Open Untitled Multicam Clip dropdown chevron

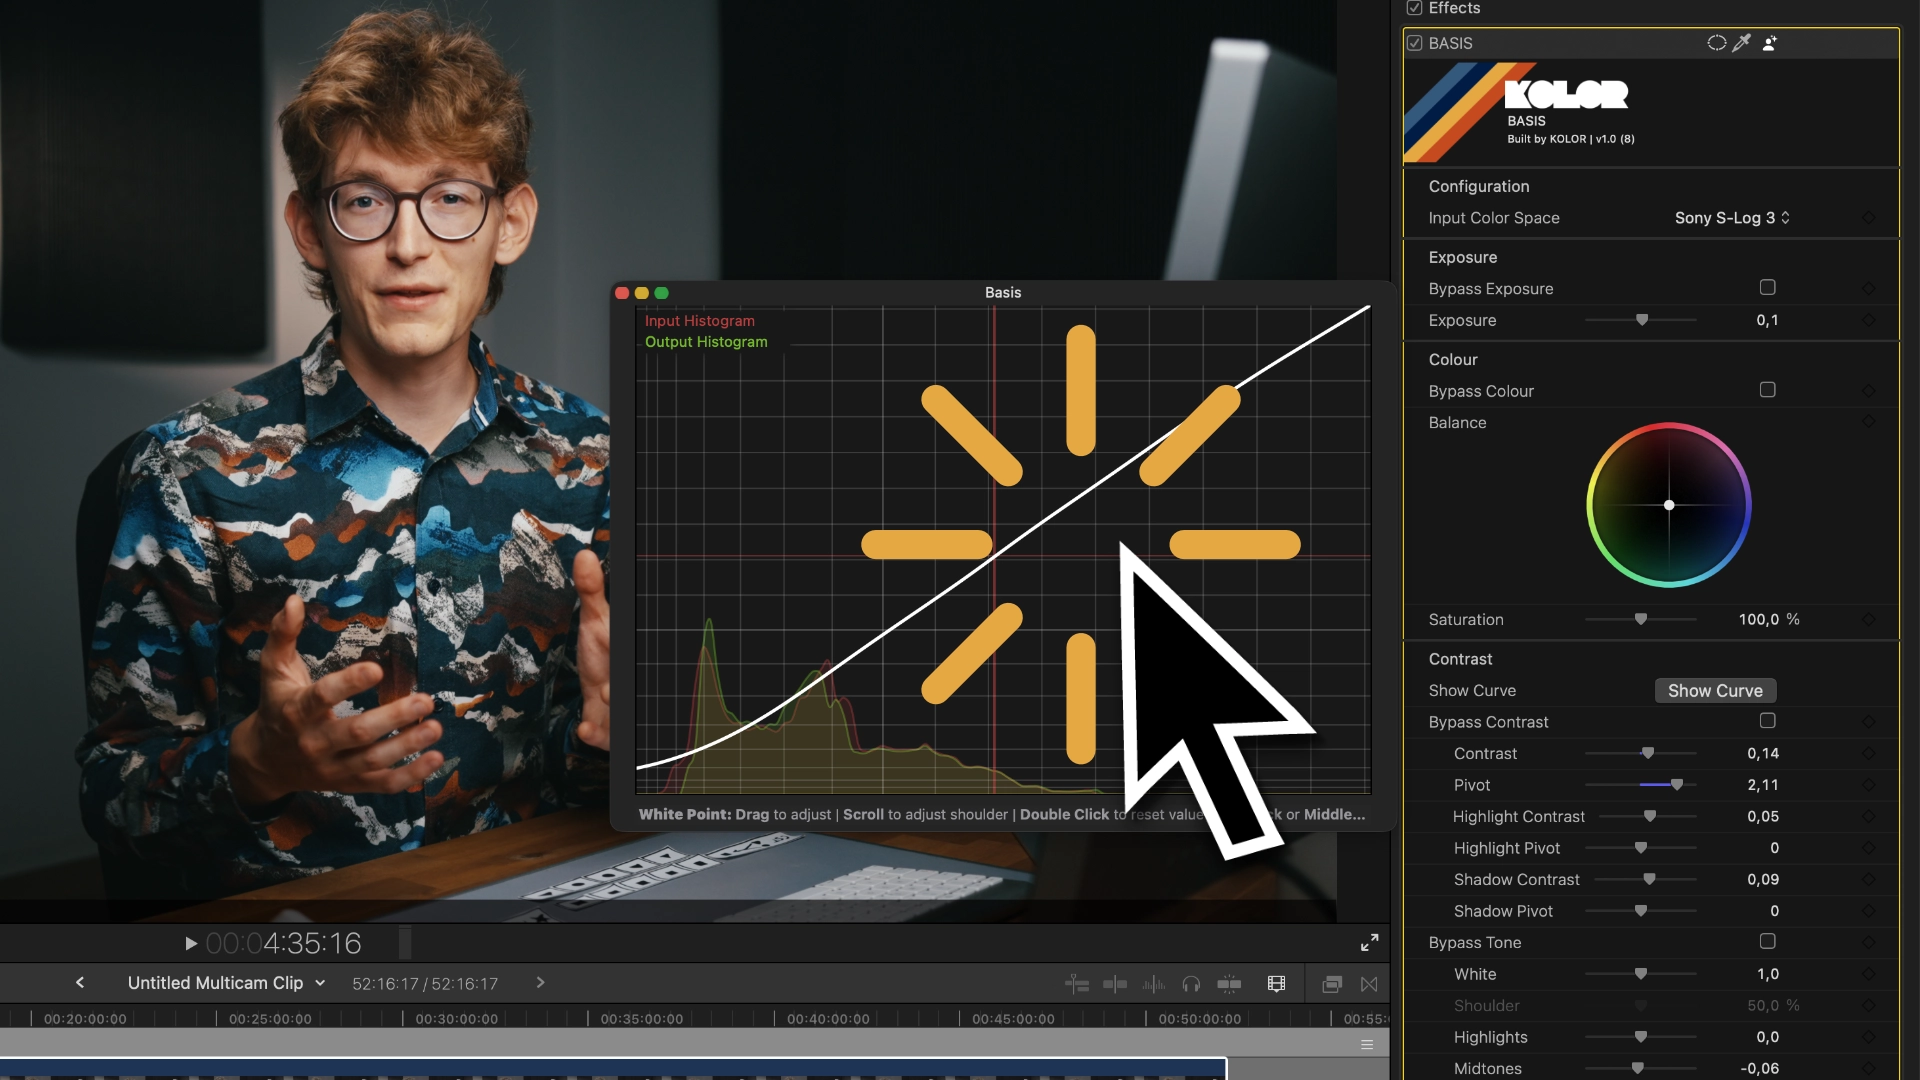click(320, 983)
